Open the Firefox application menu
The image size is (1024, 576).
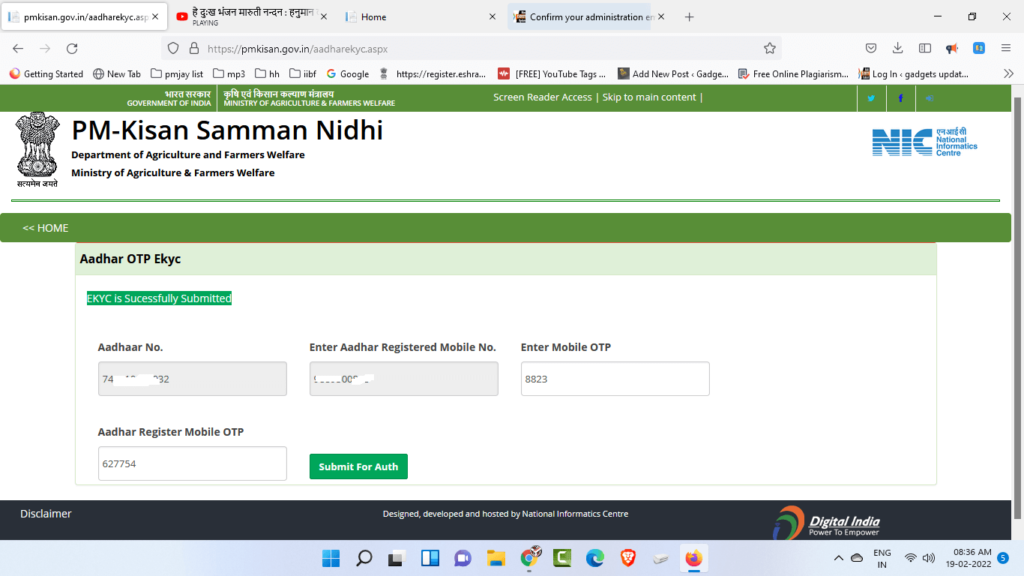pos(1006,48)
